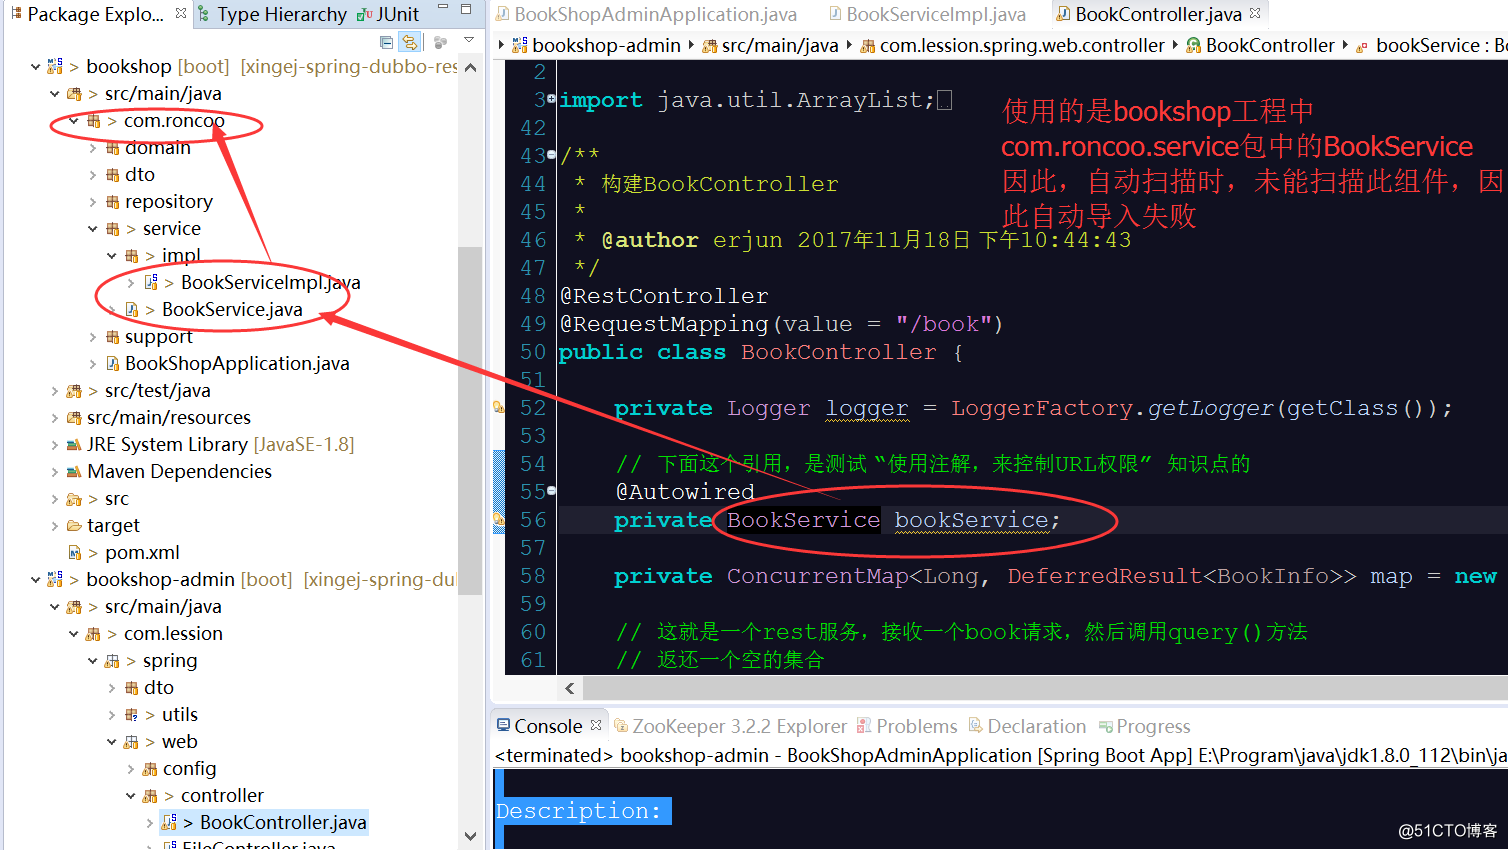Collapse the web package
The width and height of the screenshot is (1508, 850).
coord(111,742)
